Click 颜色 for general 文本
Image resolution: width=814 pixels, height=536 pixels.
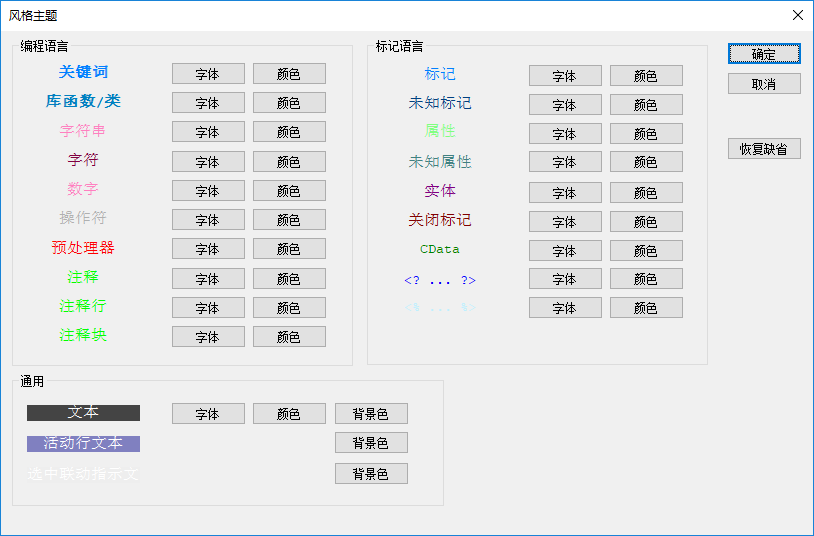tap(289, 414)
